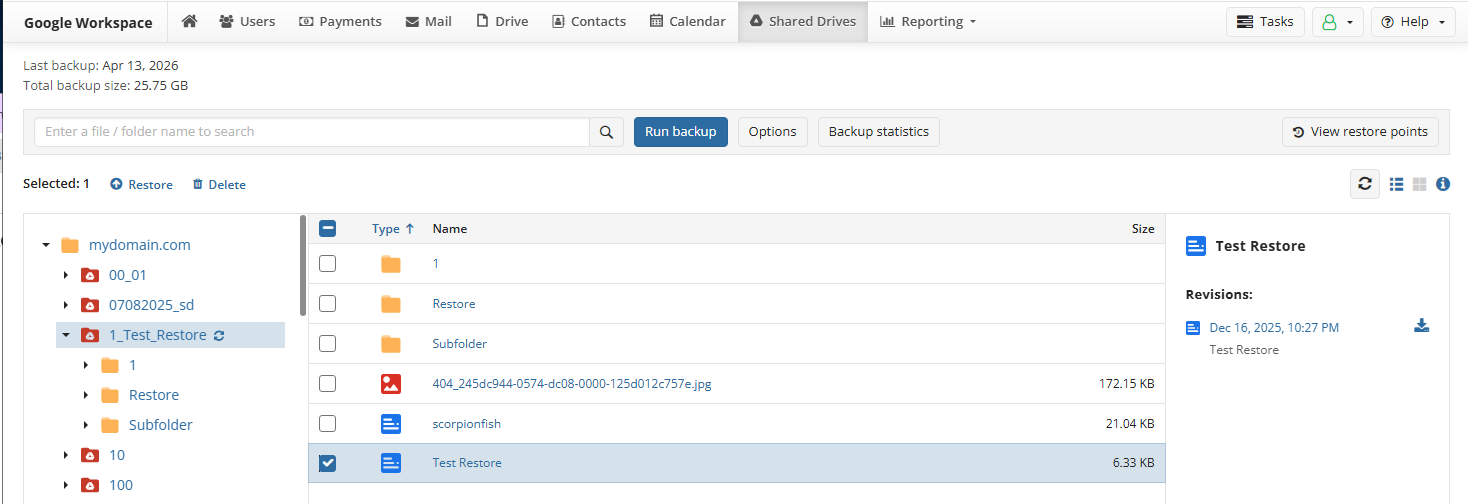
Task: Switch to grid view layout icon
Action: pos(1419,184)
